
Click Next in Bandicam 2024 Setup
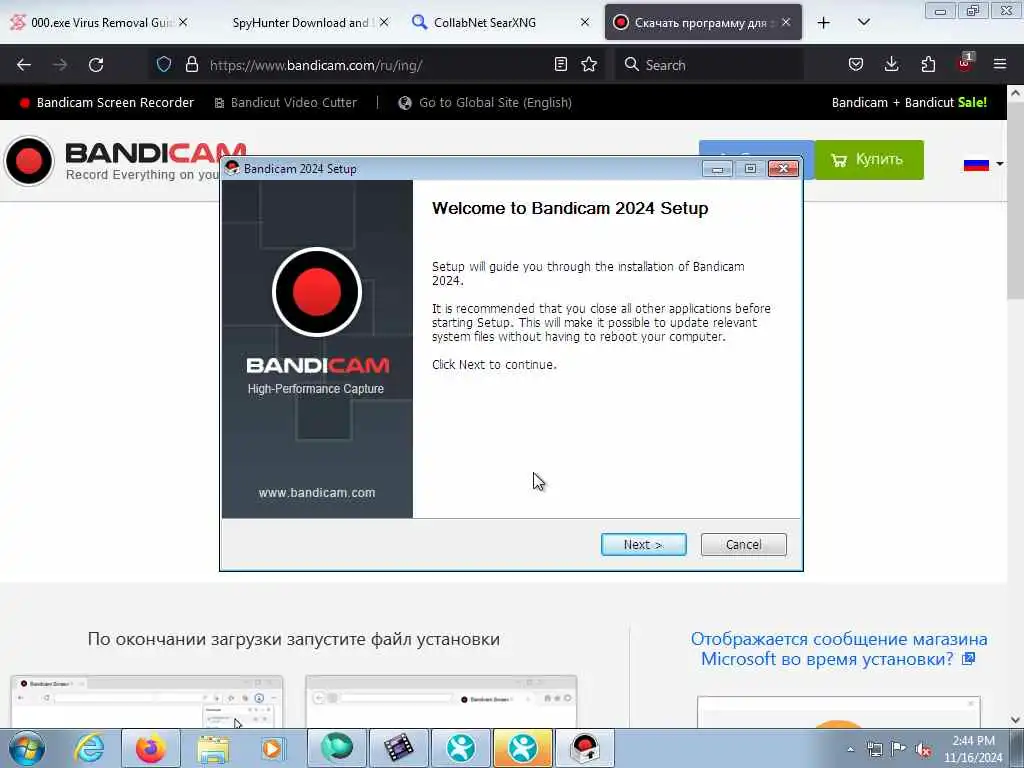[x=643, y=545]
